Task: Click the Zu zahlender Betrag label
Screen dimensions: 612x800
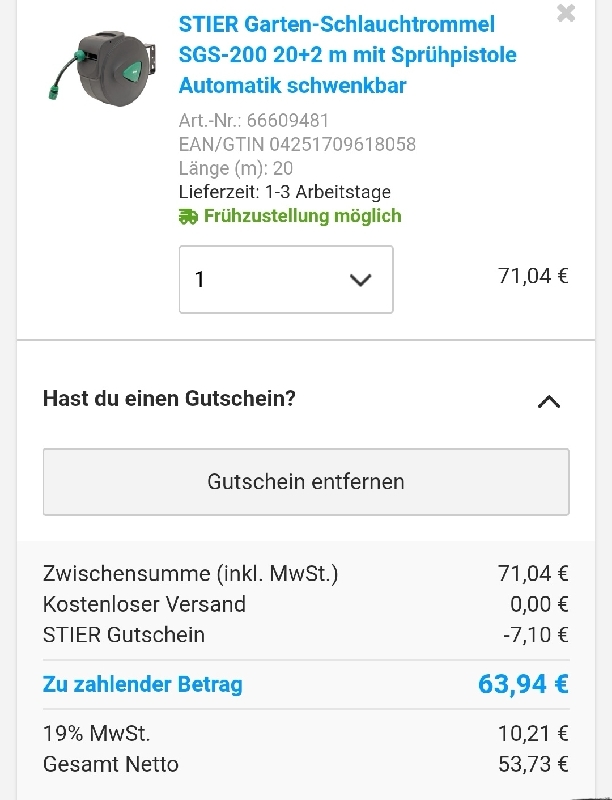Action: pyautogui.click(x=142, y=685)
